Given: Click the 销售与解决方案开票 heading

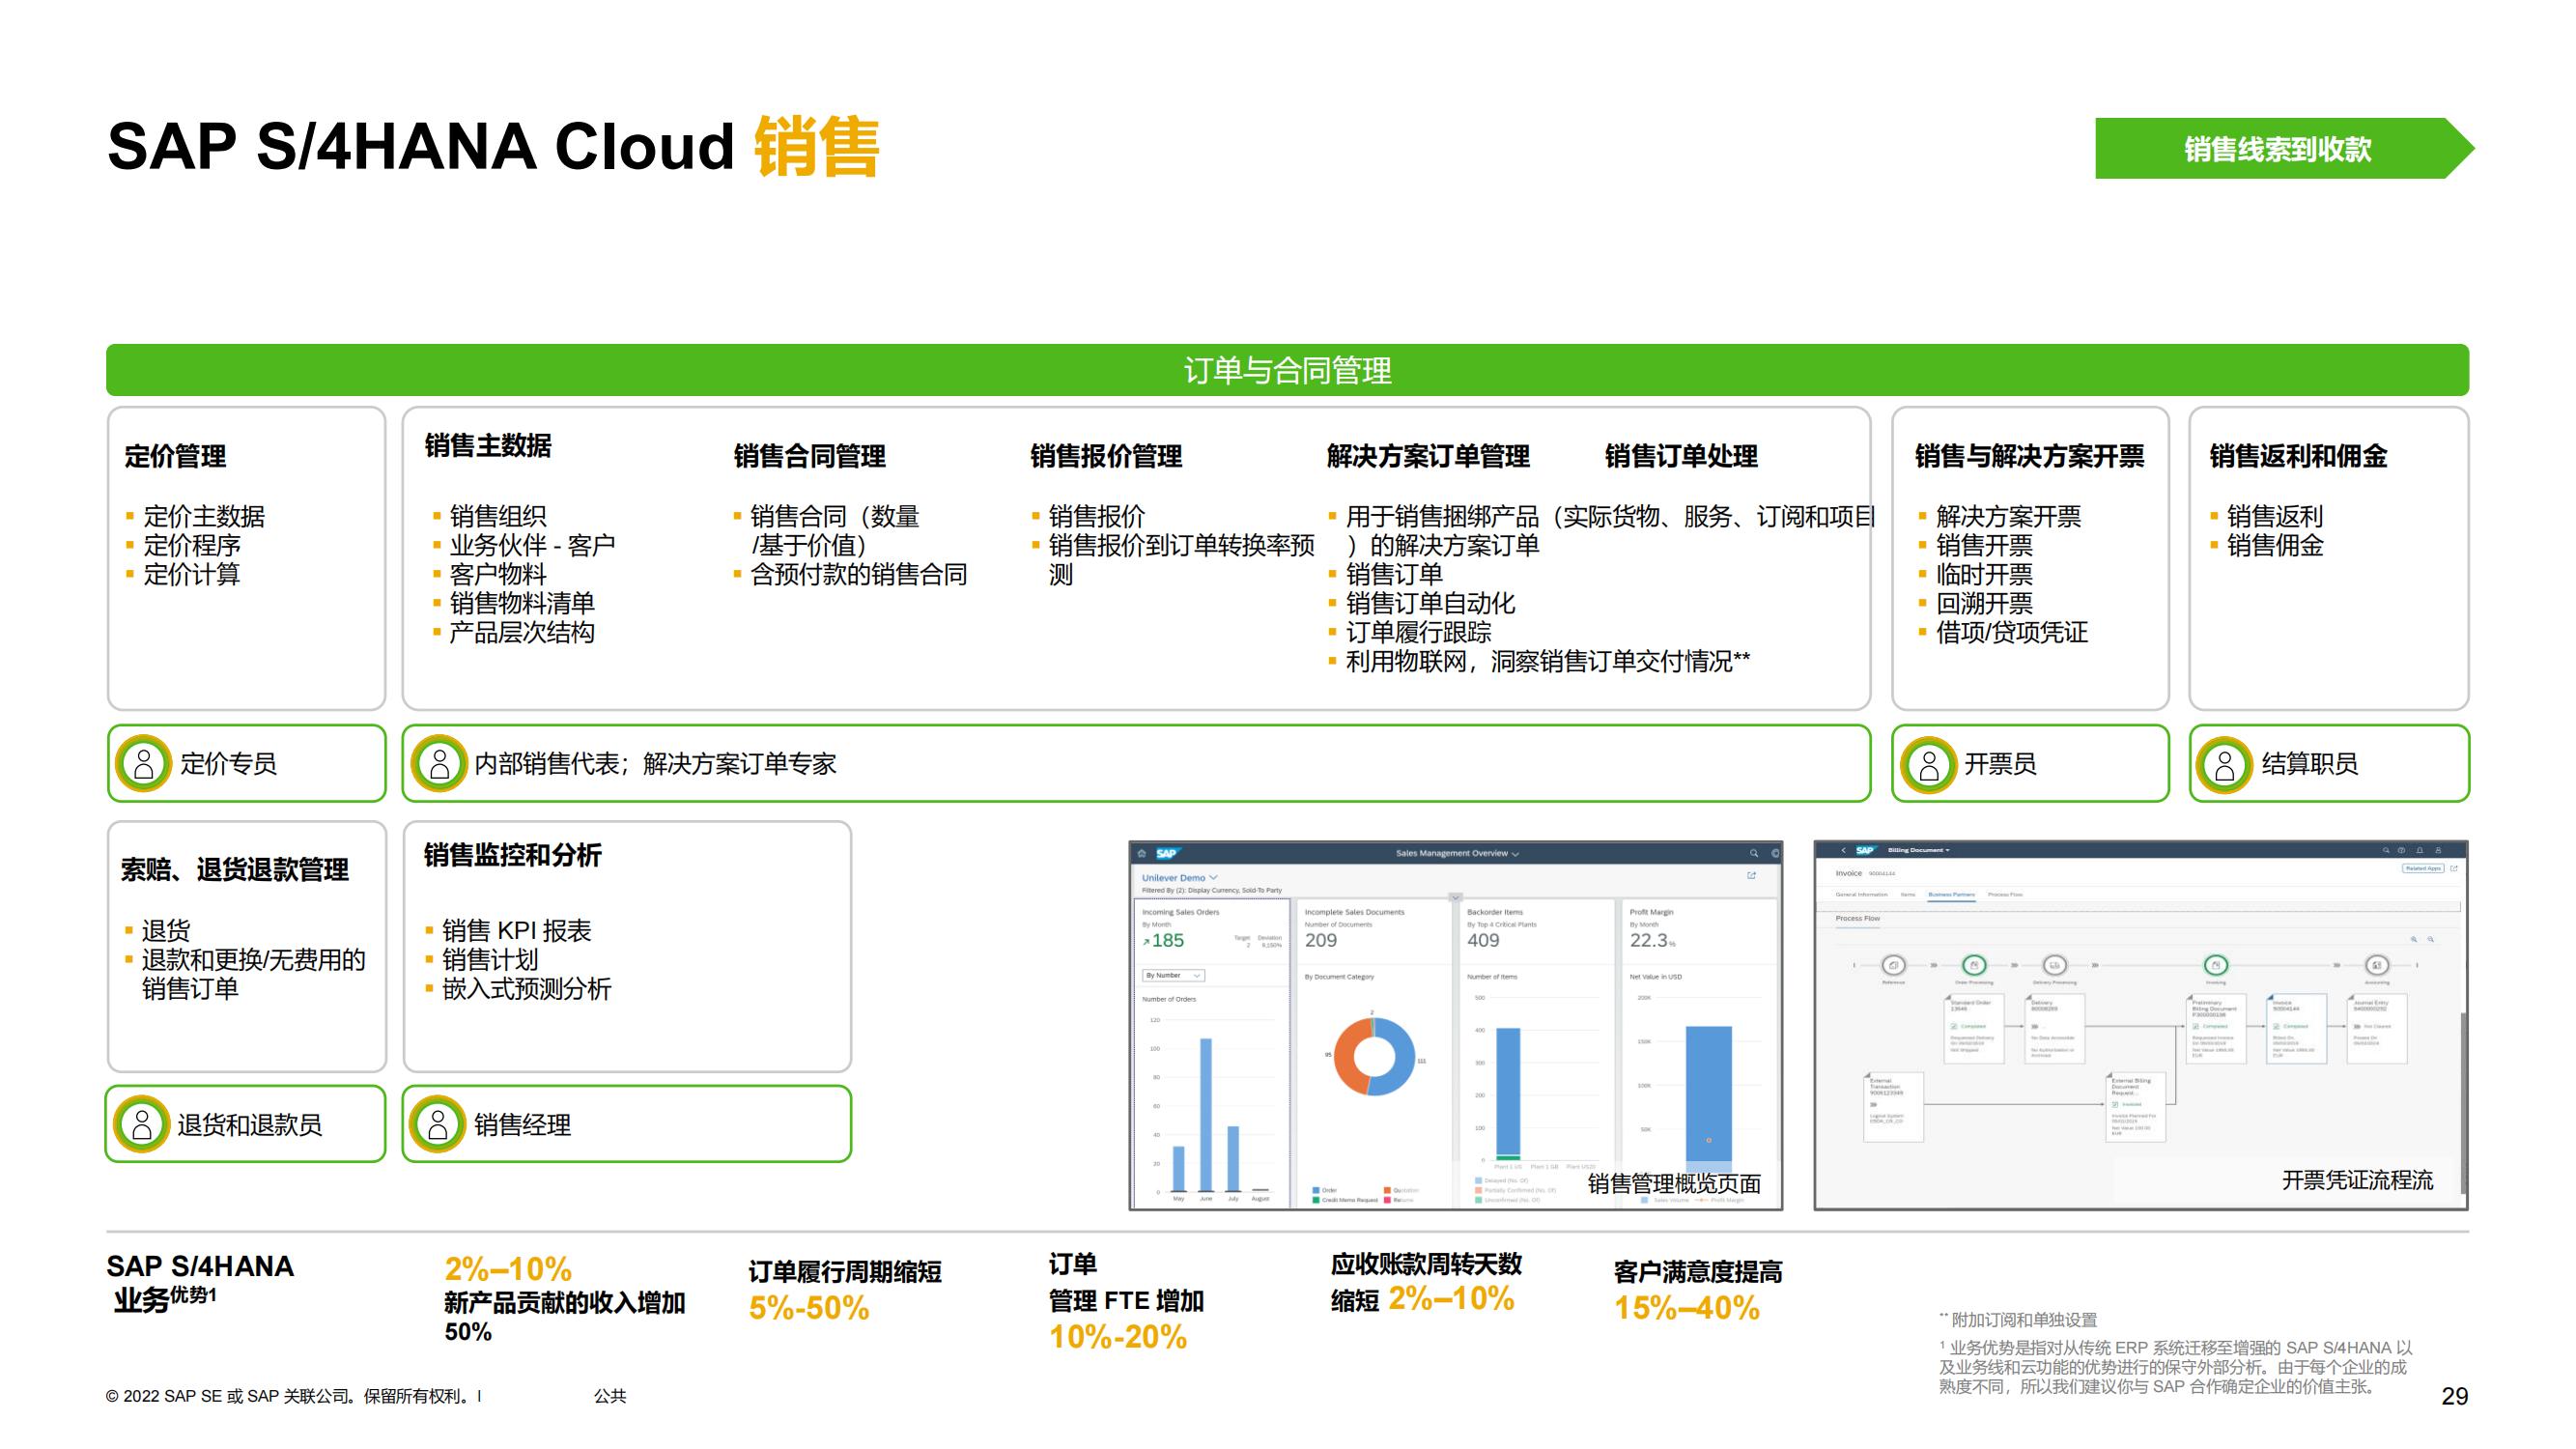Looking at the screenshot, I should coord(2029,456).
